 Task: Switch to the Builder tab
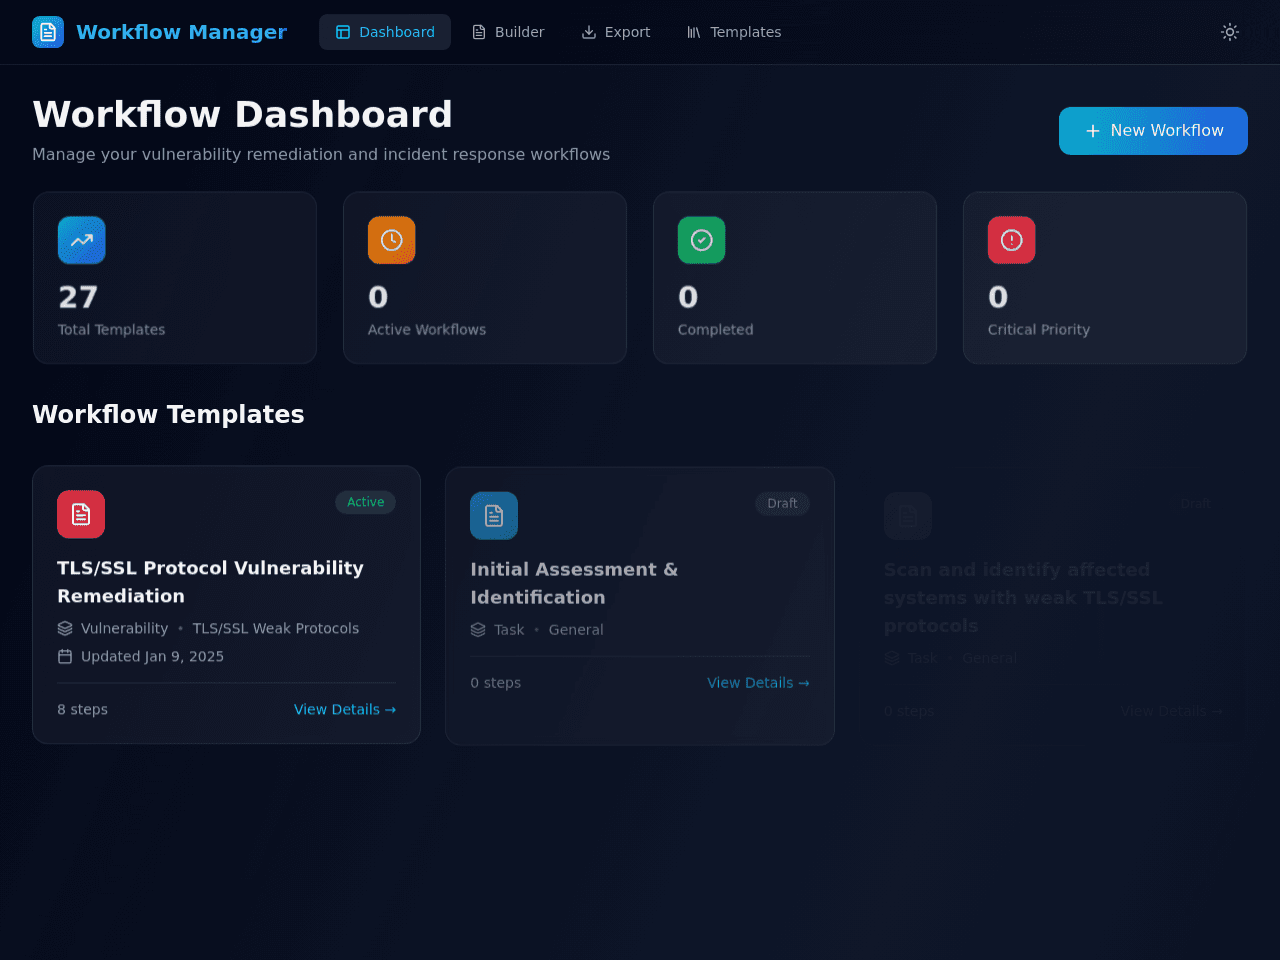tap(508, 32)
